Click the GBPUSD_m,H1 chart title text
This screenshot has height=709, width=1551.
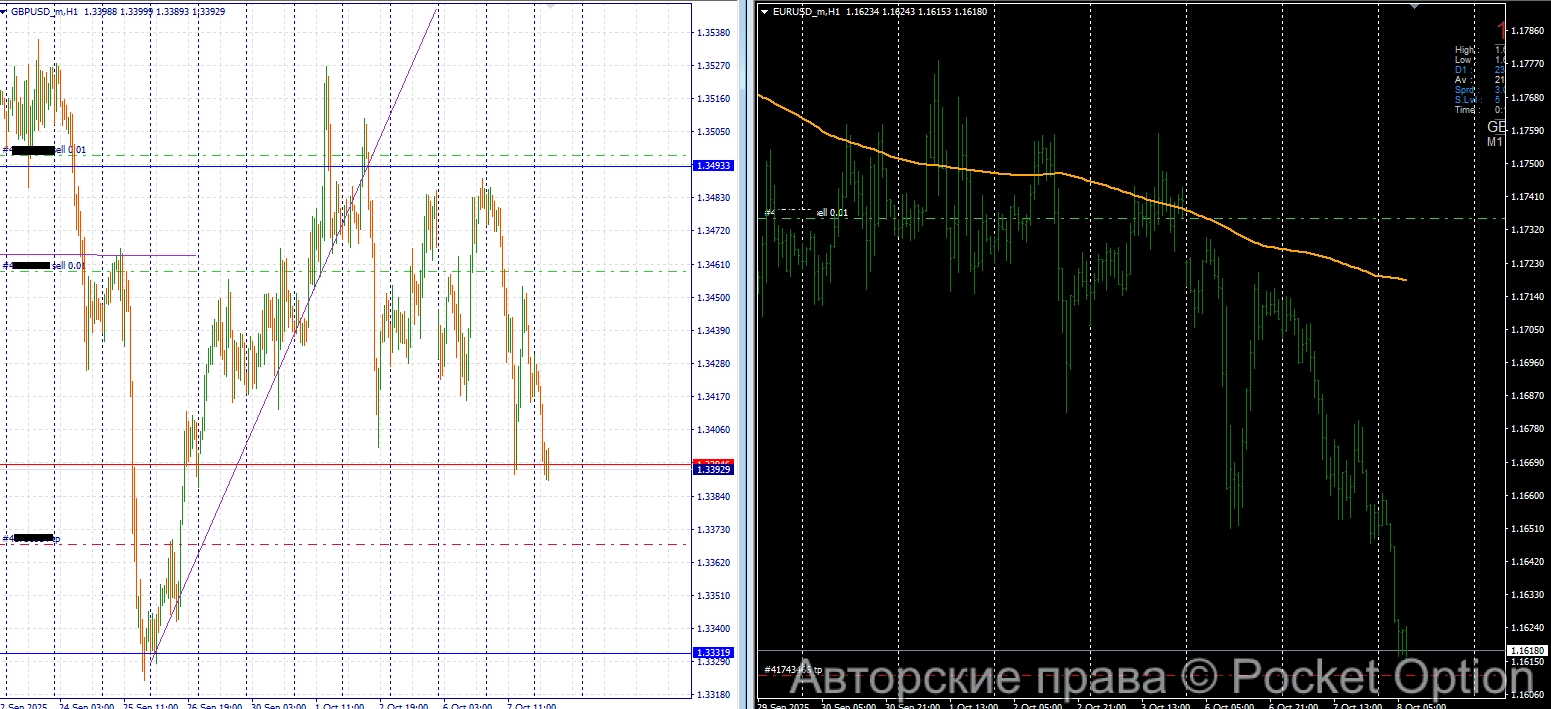pos(45,12)
